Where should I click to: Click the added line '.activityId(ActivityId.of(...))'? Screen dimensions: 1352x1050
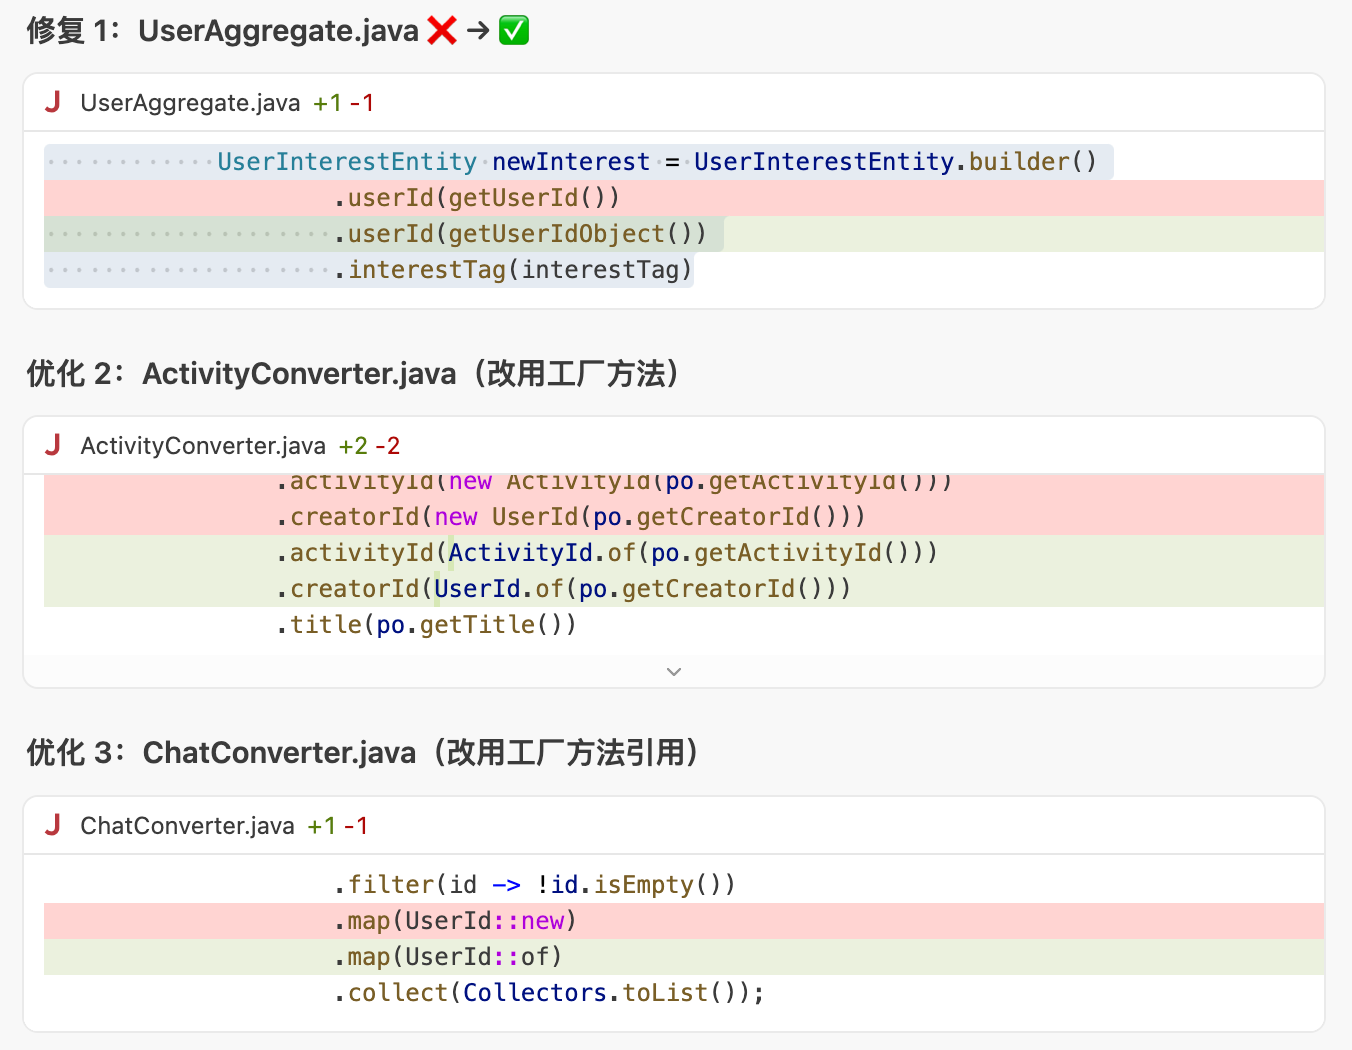click(x=684, y=553)
